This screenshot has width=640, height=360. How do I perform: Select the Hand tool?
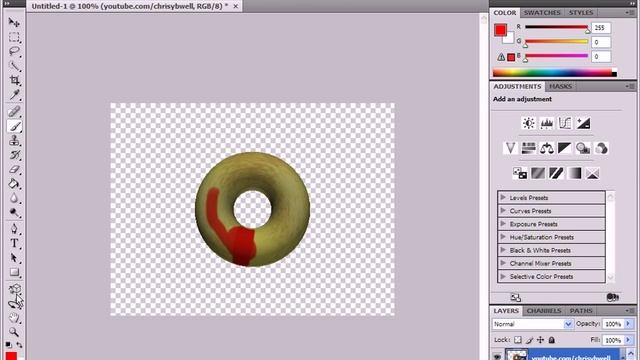tap(14, 318)
